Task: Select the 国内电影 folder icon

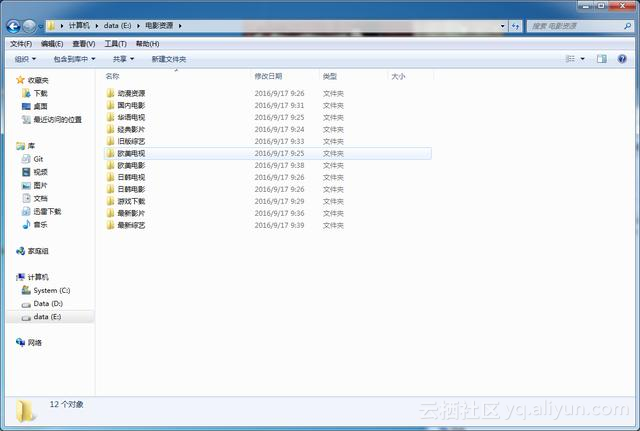Action: tap(110, 105)
